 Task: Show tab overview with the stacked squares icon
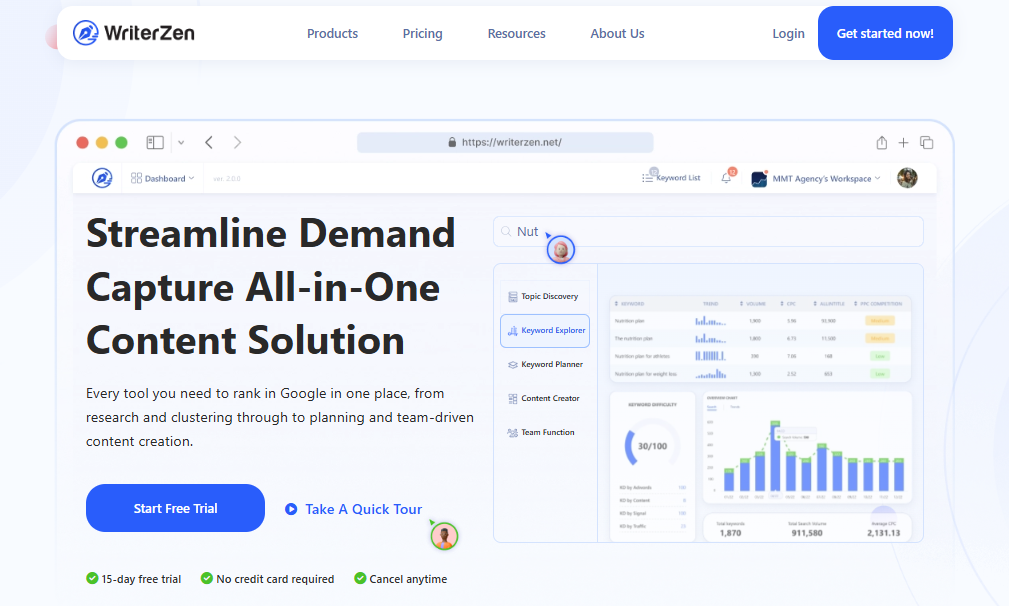[927, 142]
